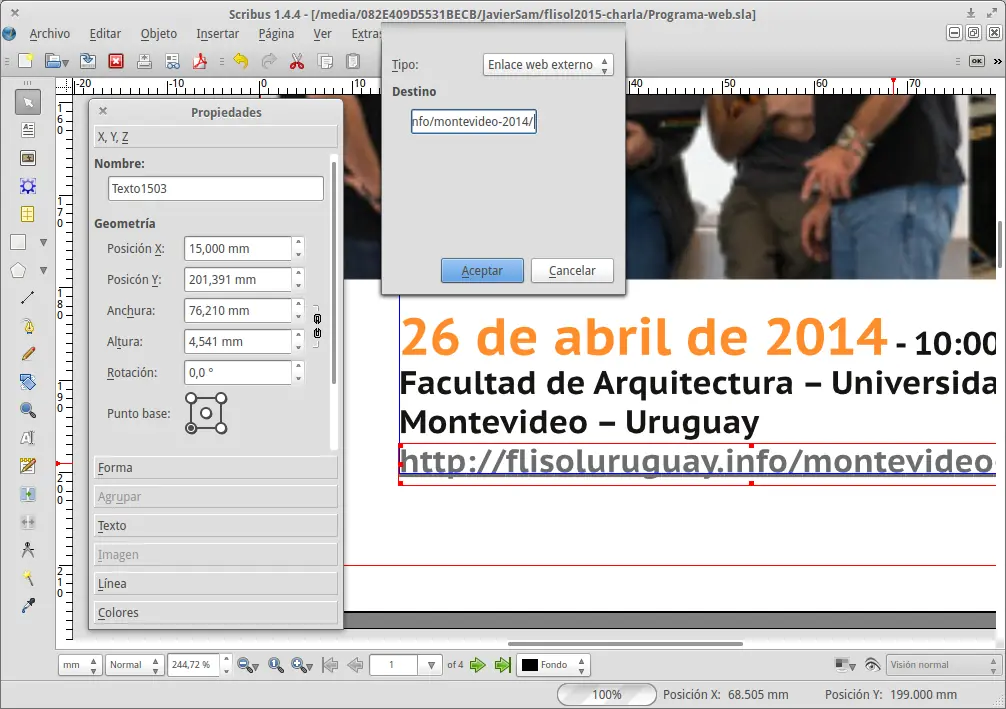1006x709 pixels.
Task: Choose the Insert Text Frame tool
Action: pos(28,130)
